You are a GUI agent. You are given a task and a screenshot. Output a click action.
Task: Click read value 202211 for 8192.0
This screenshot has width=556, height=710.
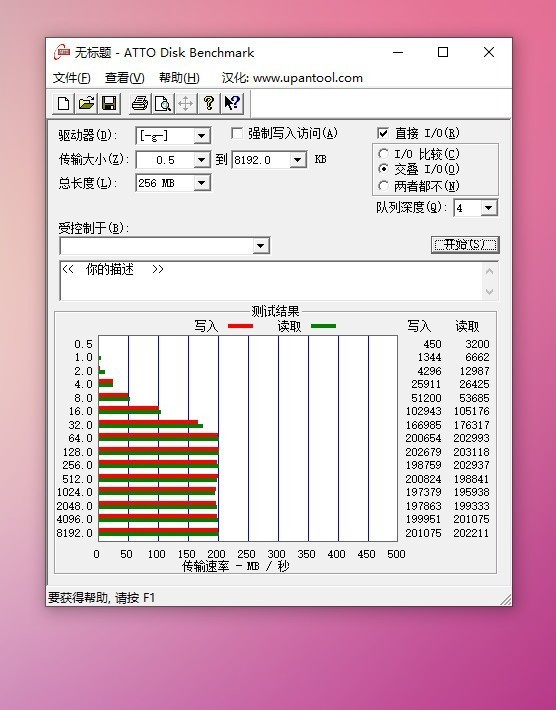click(x=471, y=533)
